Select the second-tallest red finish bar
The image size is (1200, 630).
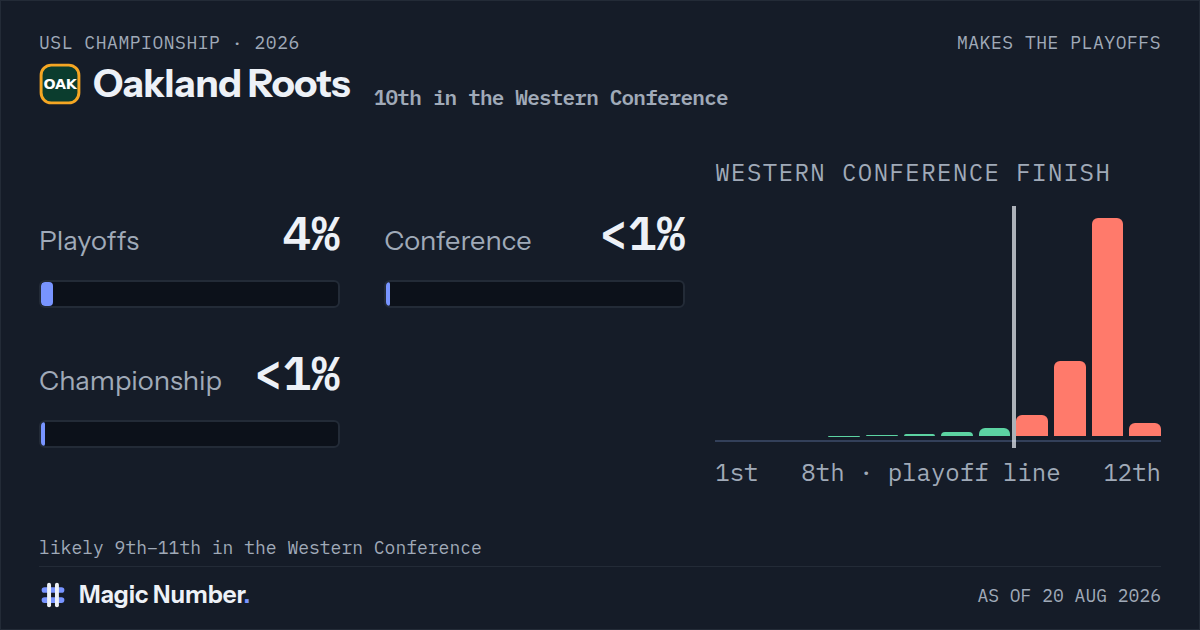[x=1070, y=399]
